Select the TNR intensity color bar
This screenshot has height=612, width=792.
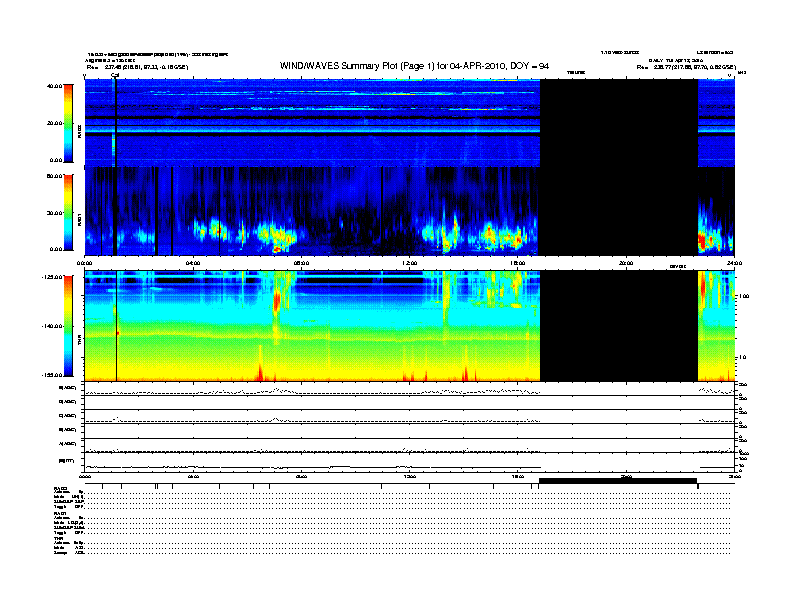pos(68,326)
